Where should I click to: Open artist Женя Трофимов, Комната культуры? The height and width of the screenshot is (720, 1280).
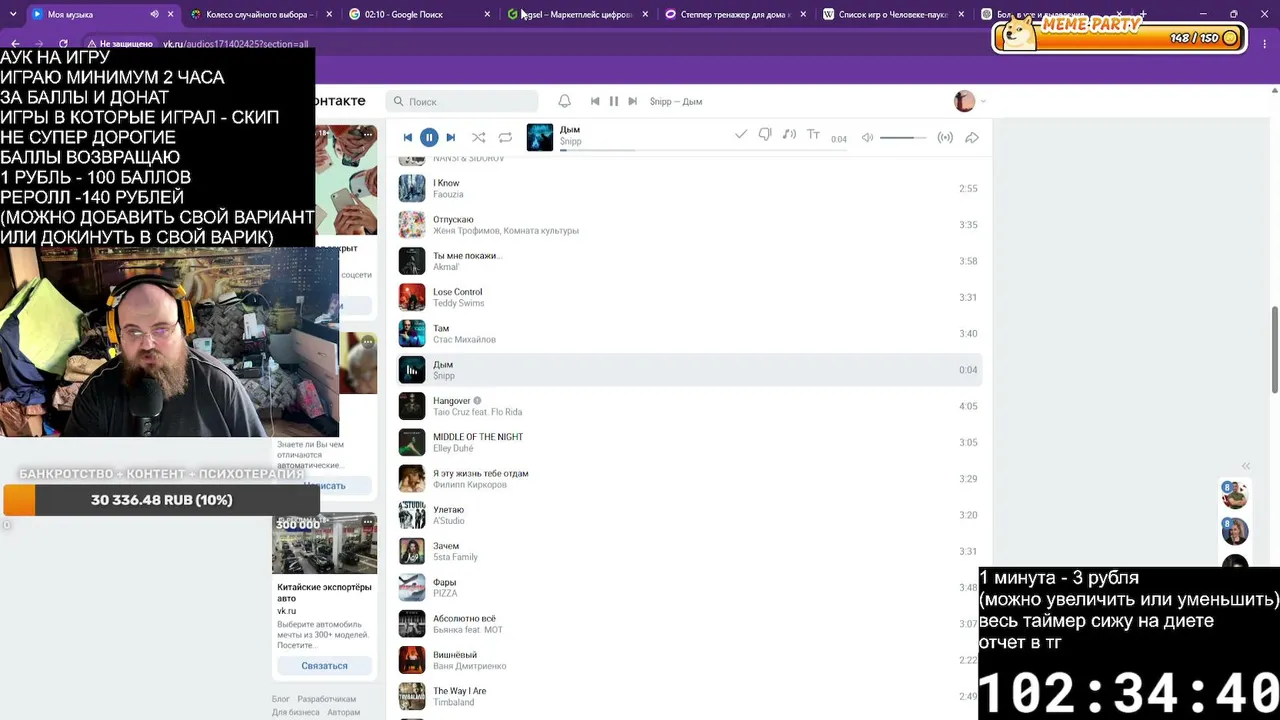(x=506, y=231)
